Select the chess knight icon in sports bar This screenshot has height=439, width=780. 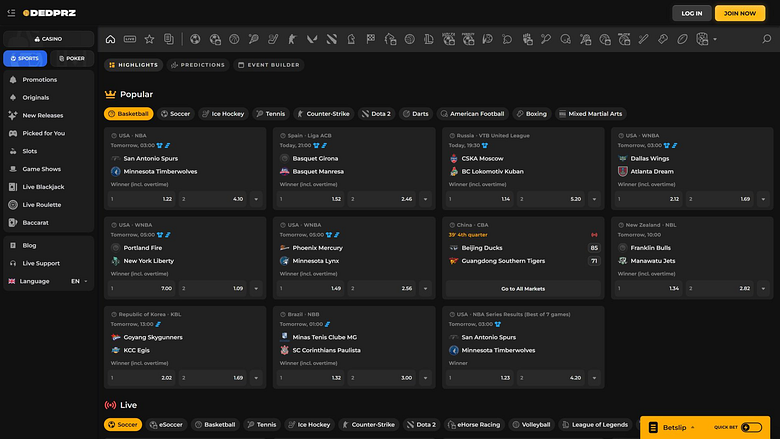point(351,39)
